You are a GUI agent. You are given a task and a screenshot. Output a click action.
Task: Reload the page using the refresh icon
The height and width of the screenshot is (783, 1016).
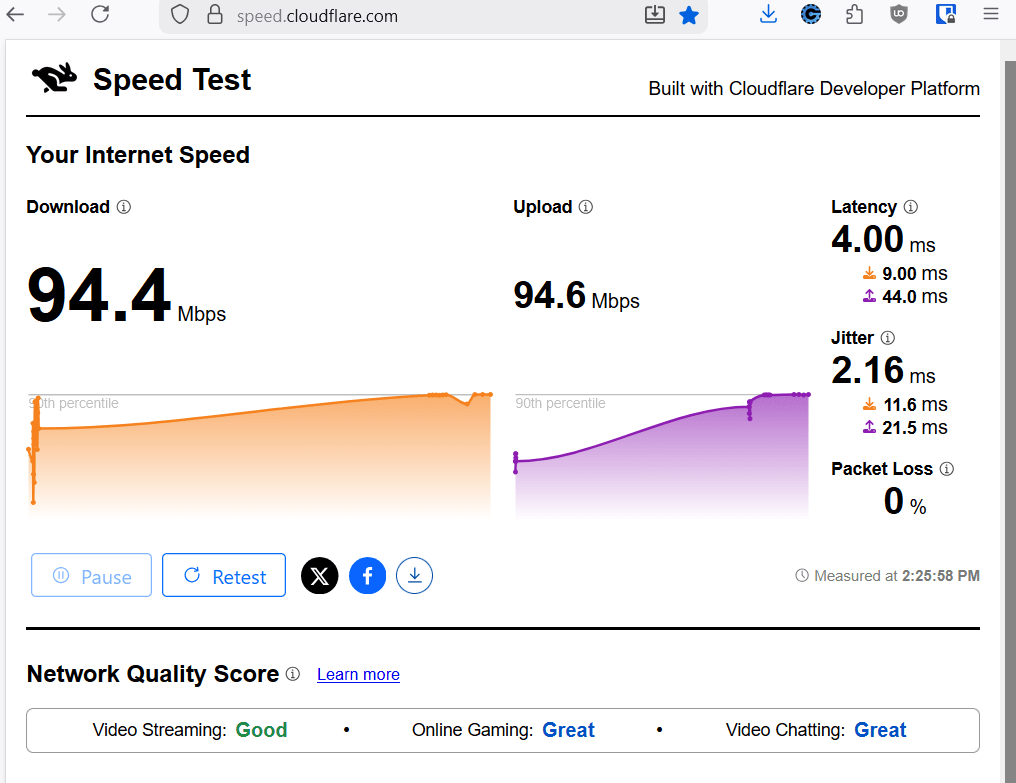100,14
